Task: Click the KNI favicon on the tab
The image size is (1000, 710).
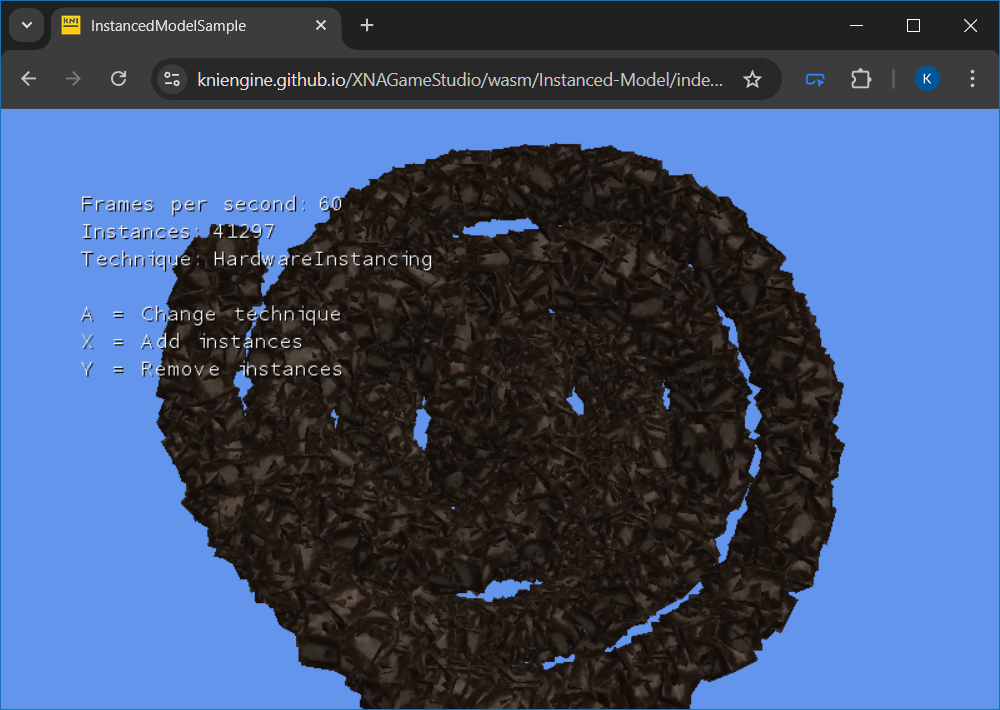Action: 71,26
